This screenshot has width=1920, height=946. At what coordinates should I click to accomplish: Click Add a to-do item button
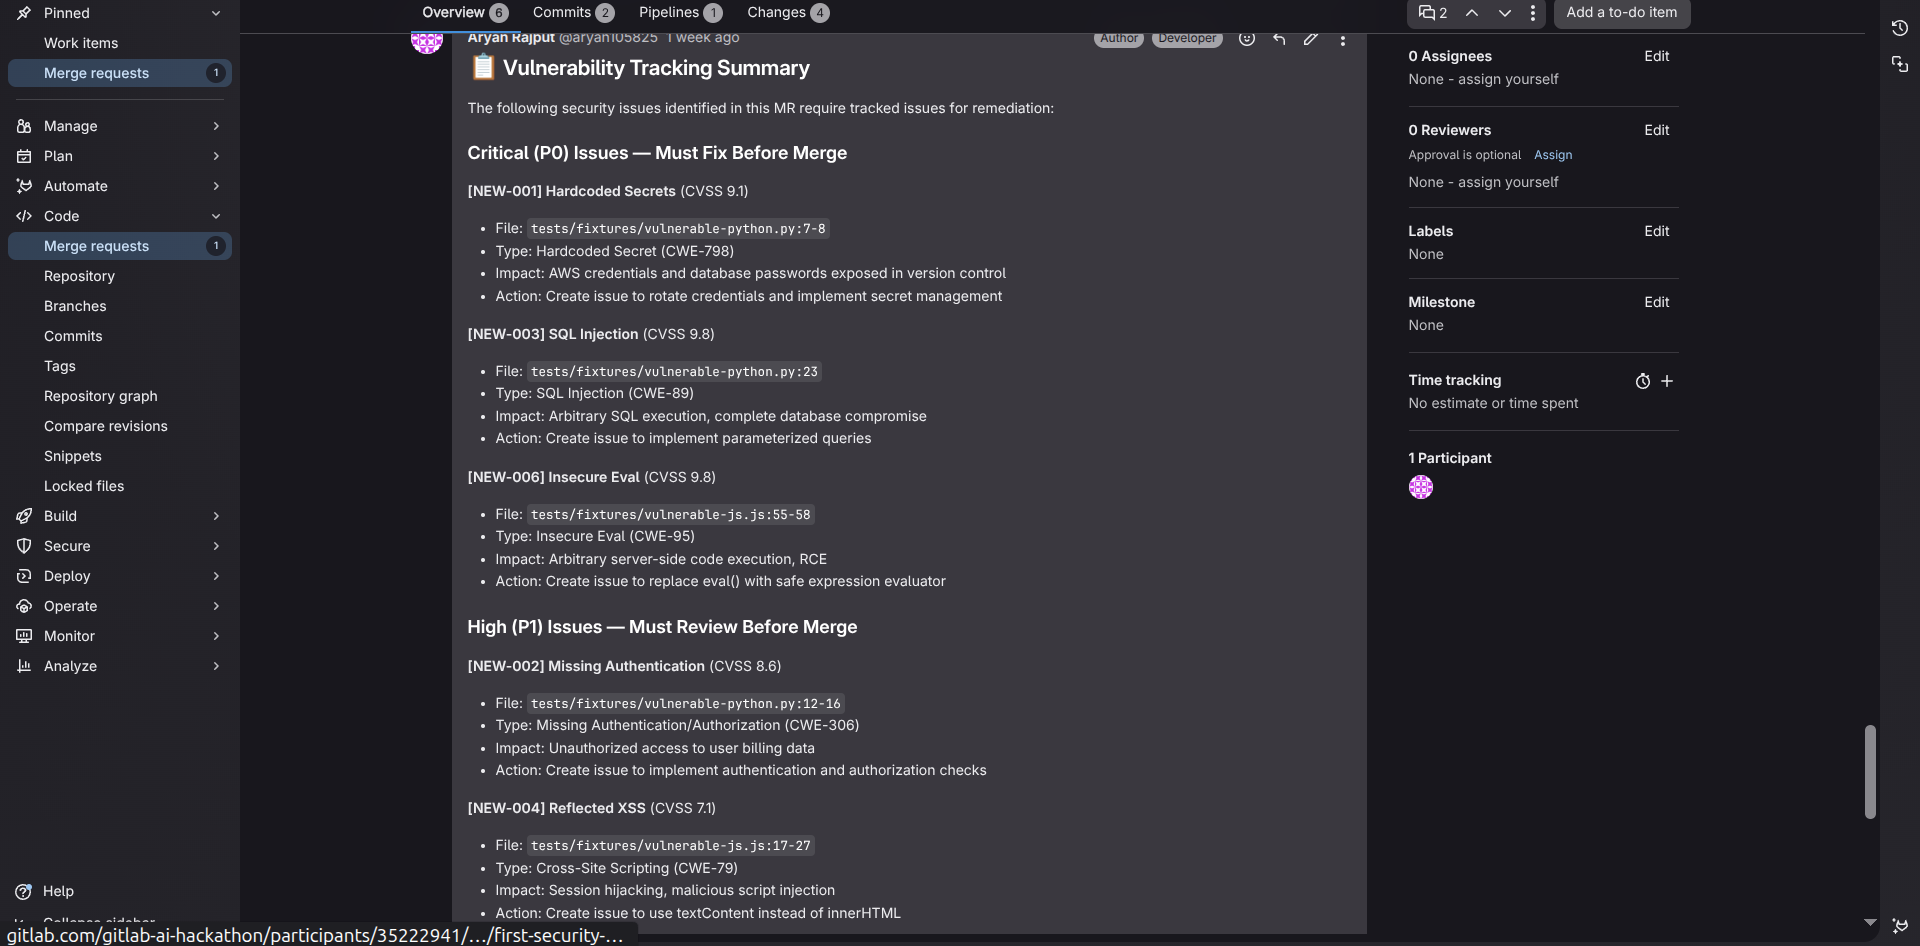point(1621,12)
